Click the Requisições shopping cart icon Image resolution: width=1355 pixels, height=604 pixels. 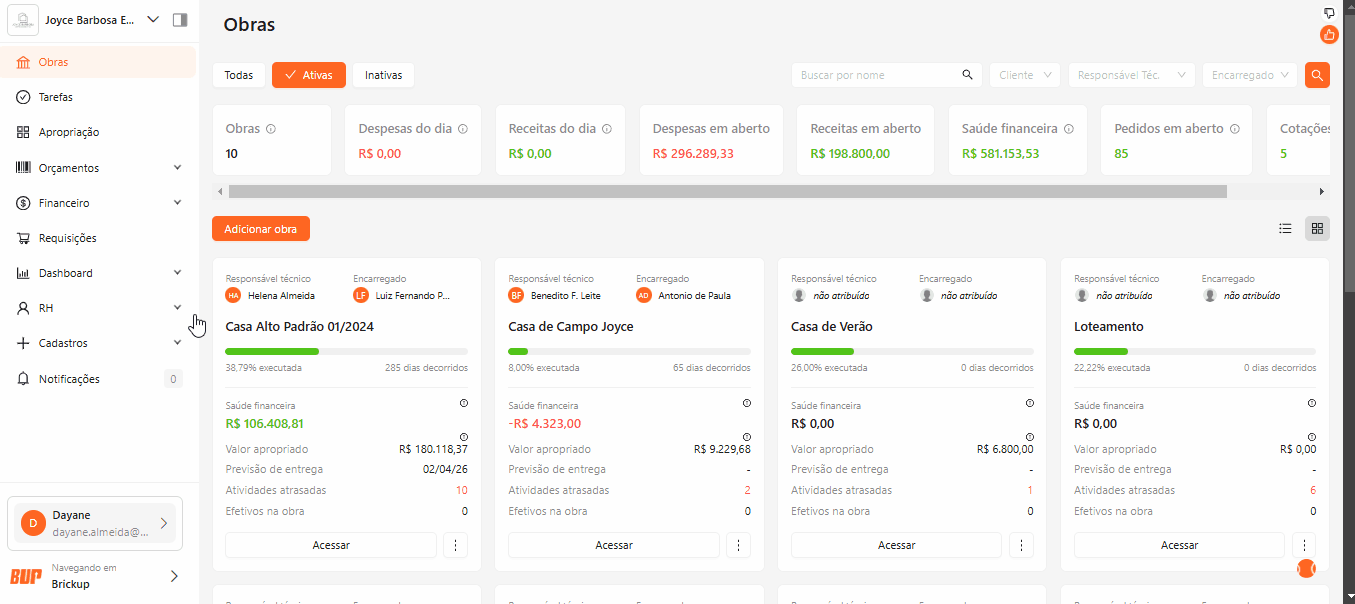pyautogui.click(x=23, y=238)
